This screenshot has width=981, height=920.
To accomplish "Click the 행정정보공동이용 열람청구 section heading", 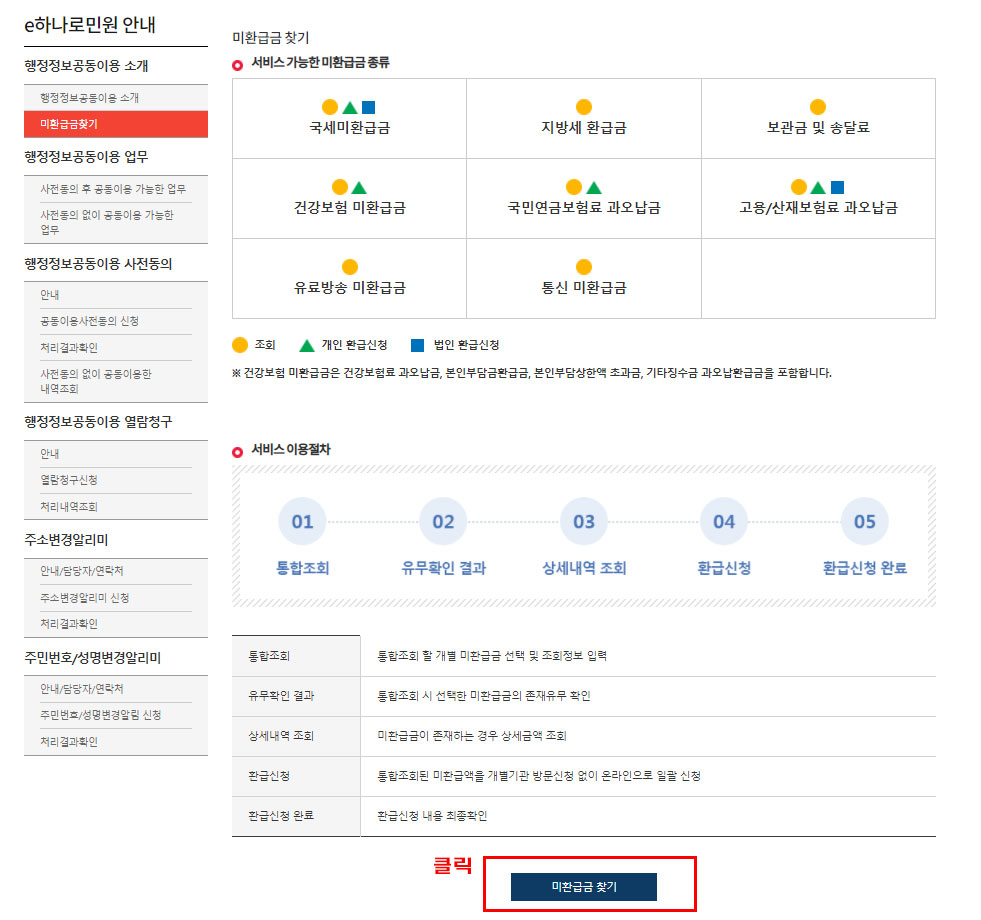I will [98, 422].
